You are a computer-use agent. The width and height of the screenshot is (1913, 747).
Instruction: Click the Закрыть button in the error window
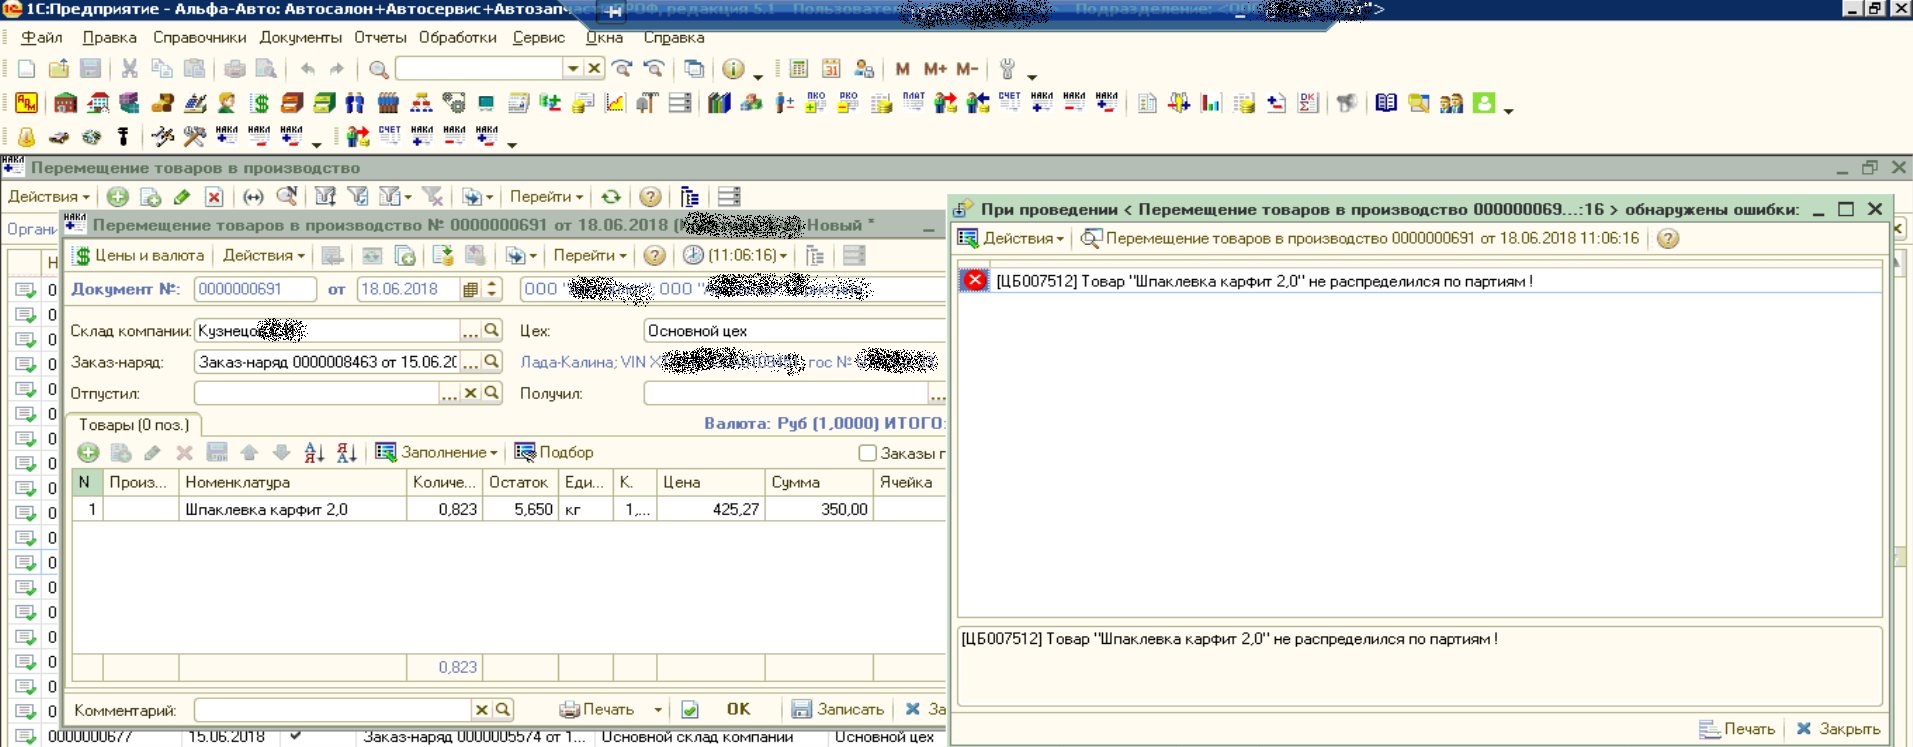point(1838,729)
